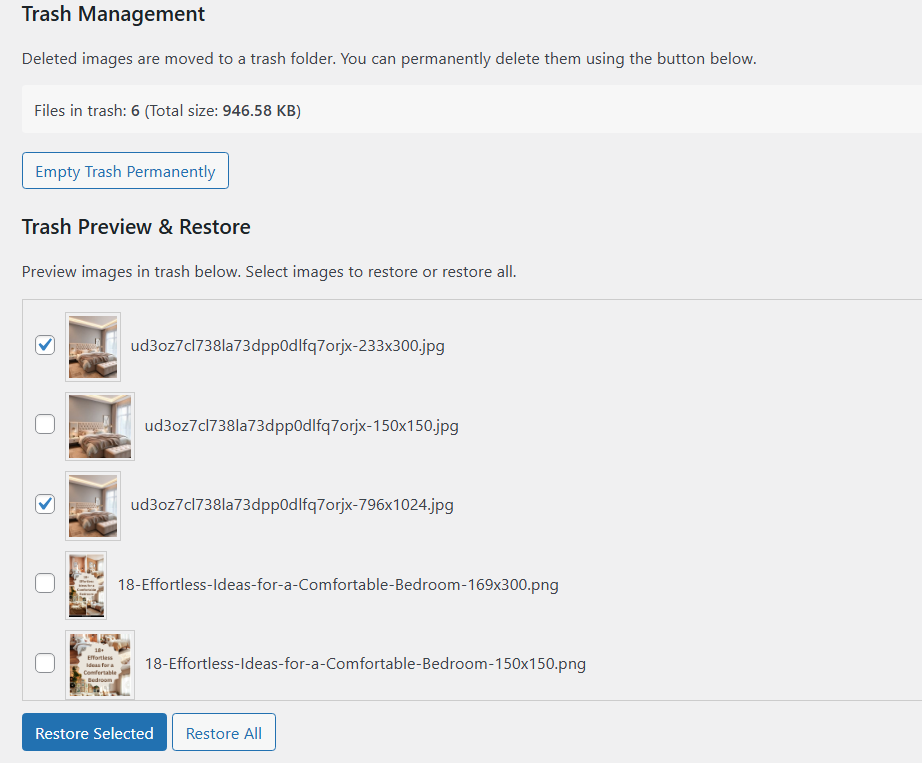This screenshot has height=763, width=922.
Task: Click the 18-Effortless-Ideas Bedroom-169x300.png filename
Action: click(338, 584)
